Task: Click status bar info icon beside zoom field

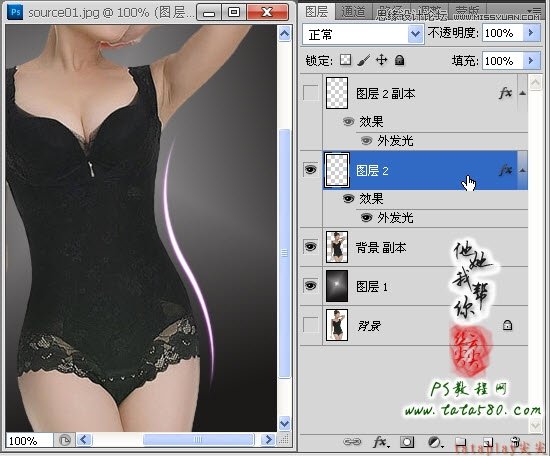Action: click(x=65, y=440)
